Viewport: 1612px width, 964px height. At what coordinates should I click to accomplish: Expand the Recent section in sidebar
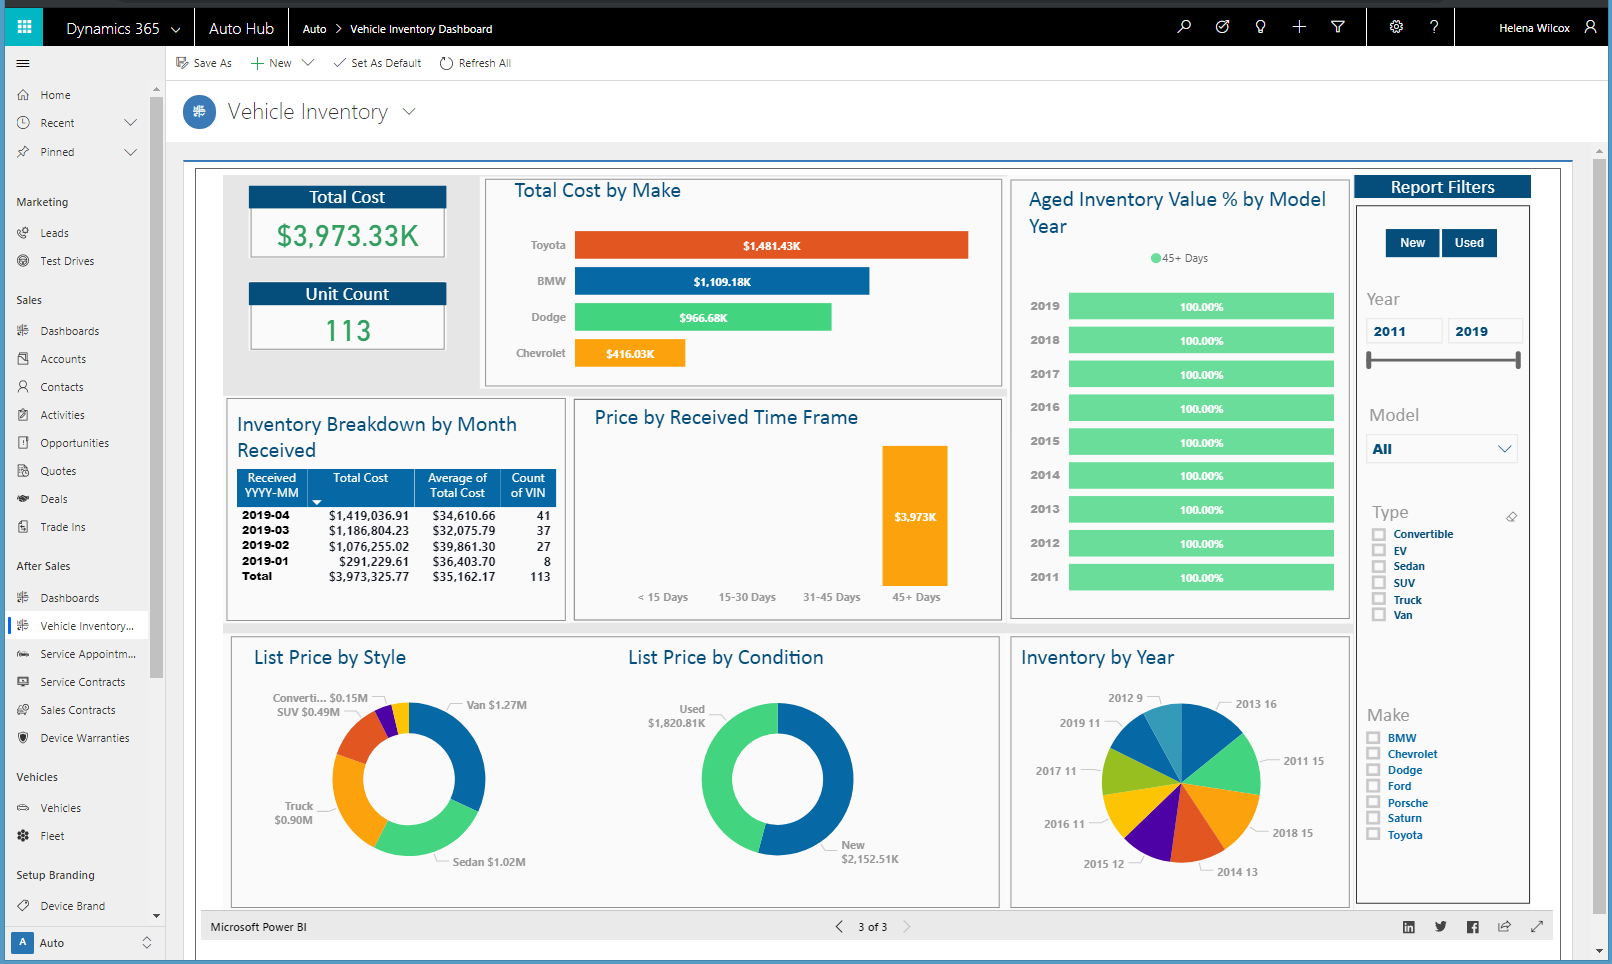130,123
